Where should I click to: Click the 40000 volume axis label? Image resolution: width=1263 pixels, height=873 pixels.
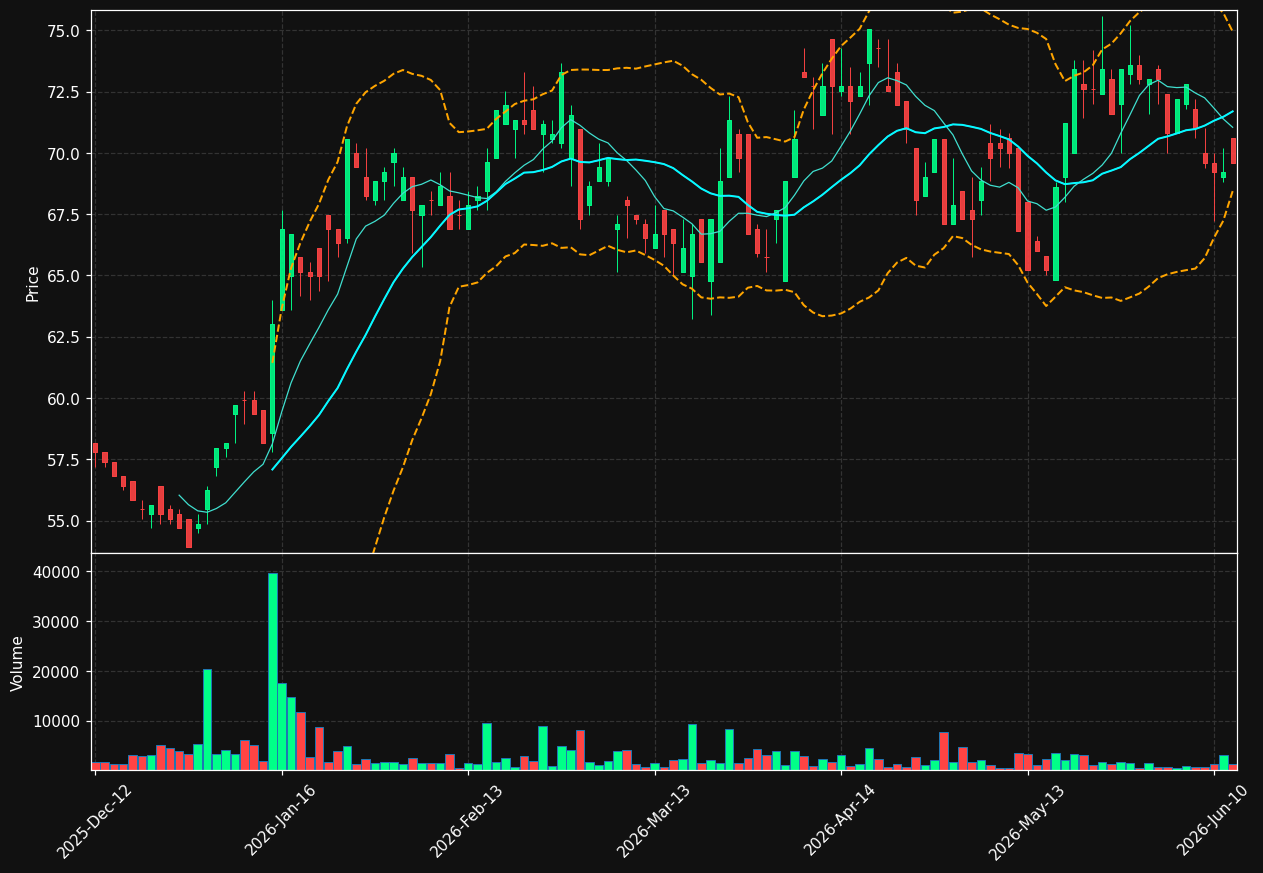point(57,572)
